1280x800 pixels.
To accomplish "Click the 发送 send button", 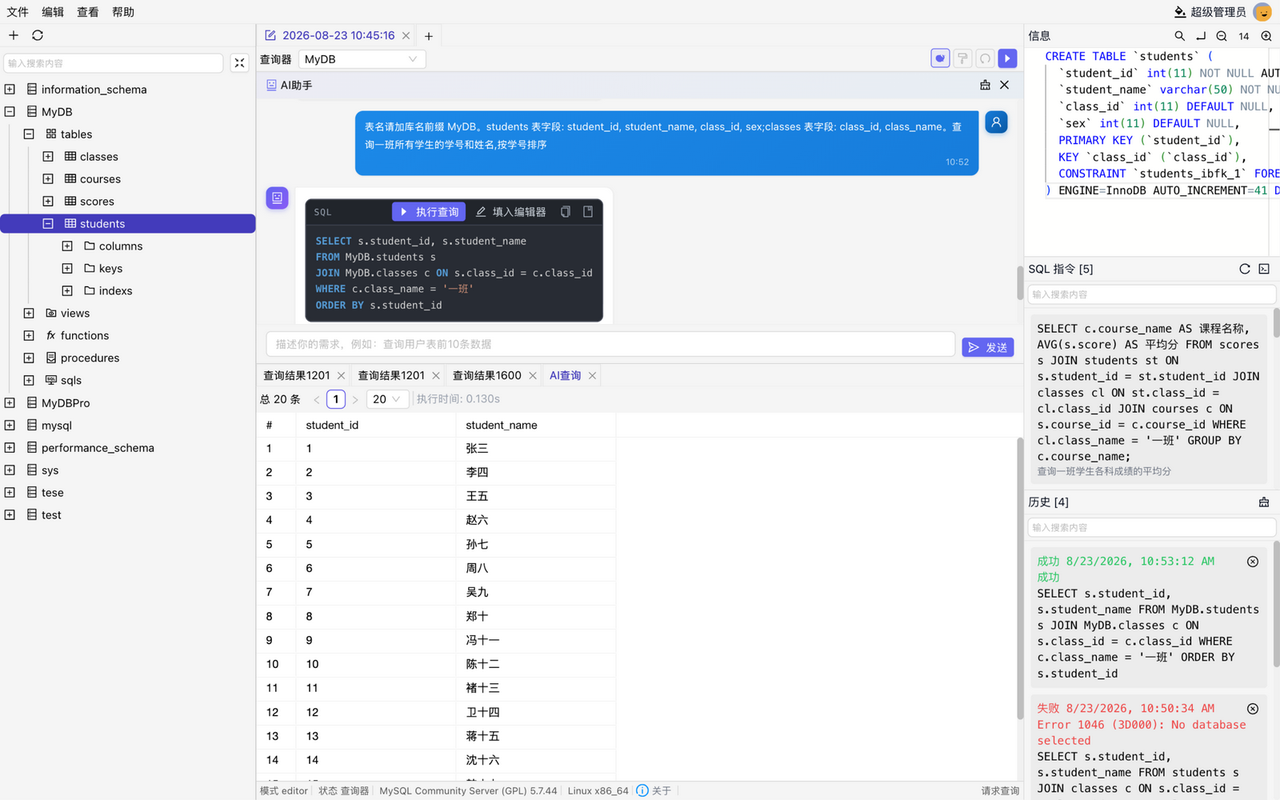I will [x=988, y=347].
